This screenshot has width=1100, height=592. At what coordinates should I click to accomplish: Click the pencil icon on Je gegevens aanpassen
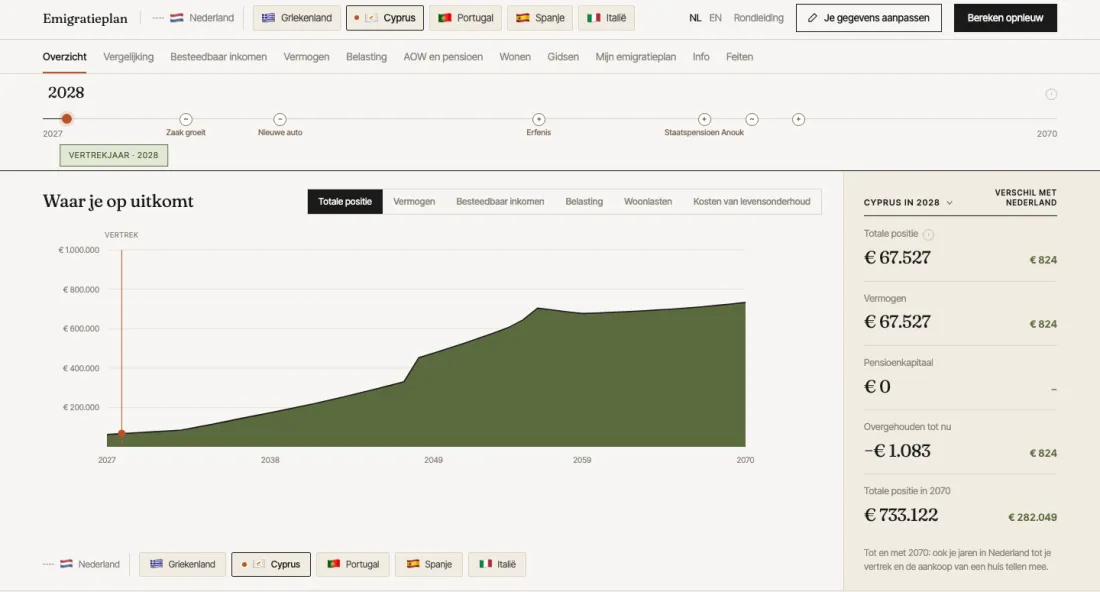pos(812,18)
